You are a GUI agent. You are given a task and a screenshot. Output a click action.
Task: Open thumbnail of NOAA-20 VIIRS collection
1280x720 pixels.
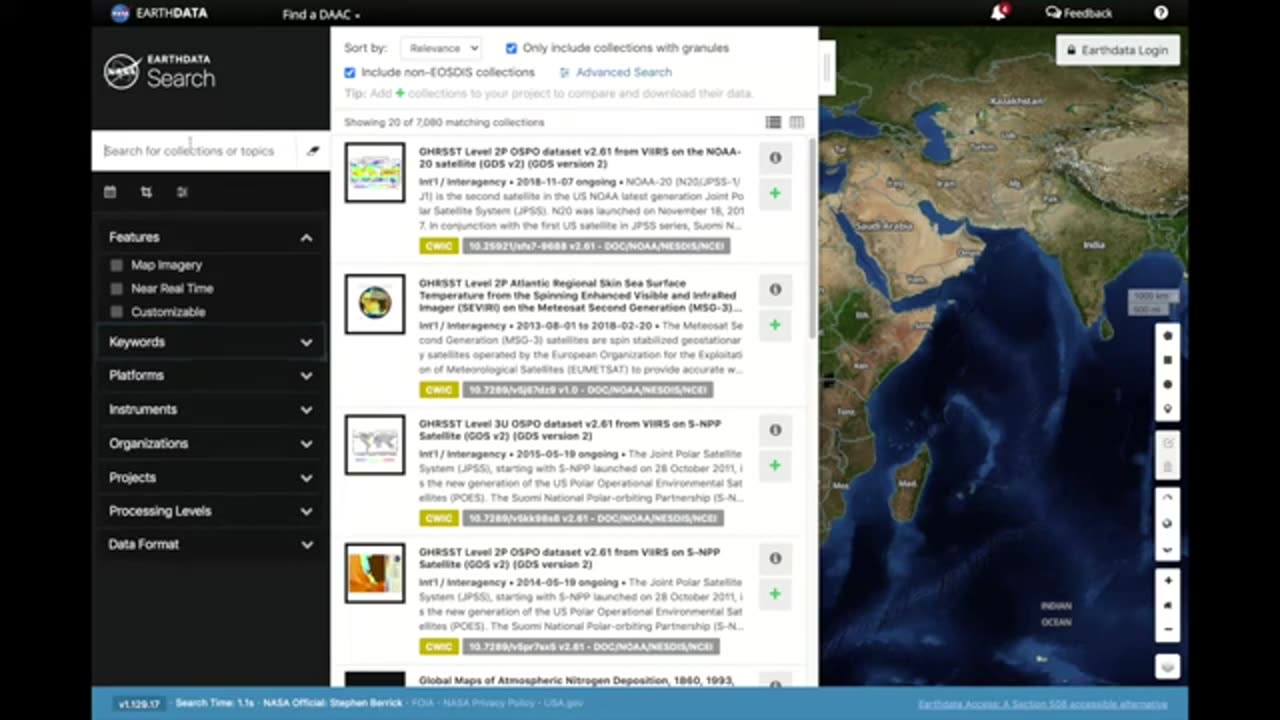click(x=375, y=173)
